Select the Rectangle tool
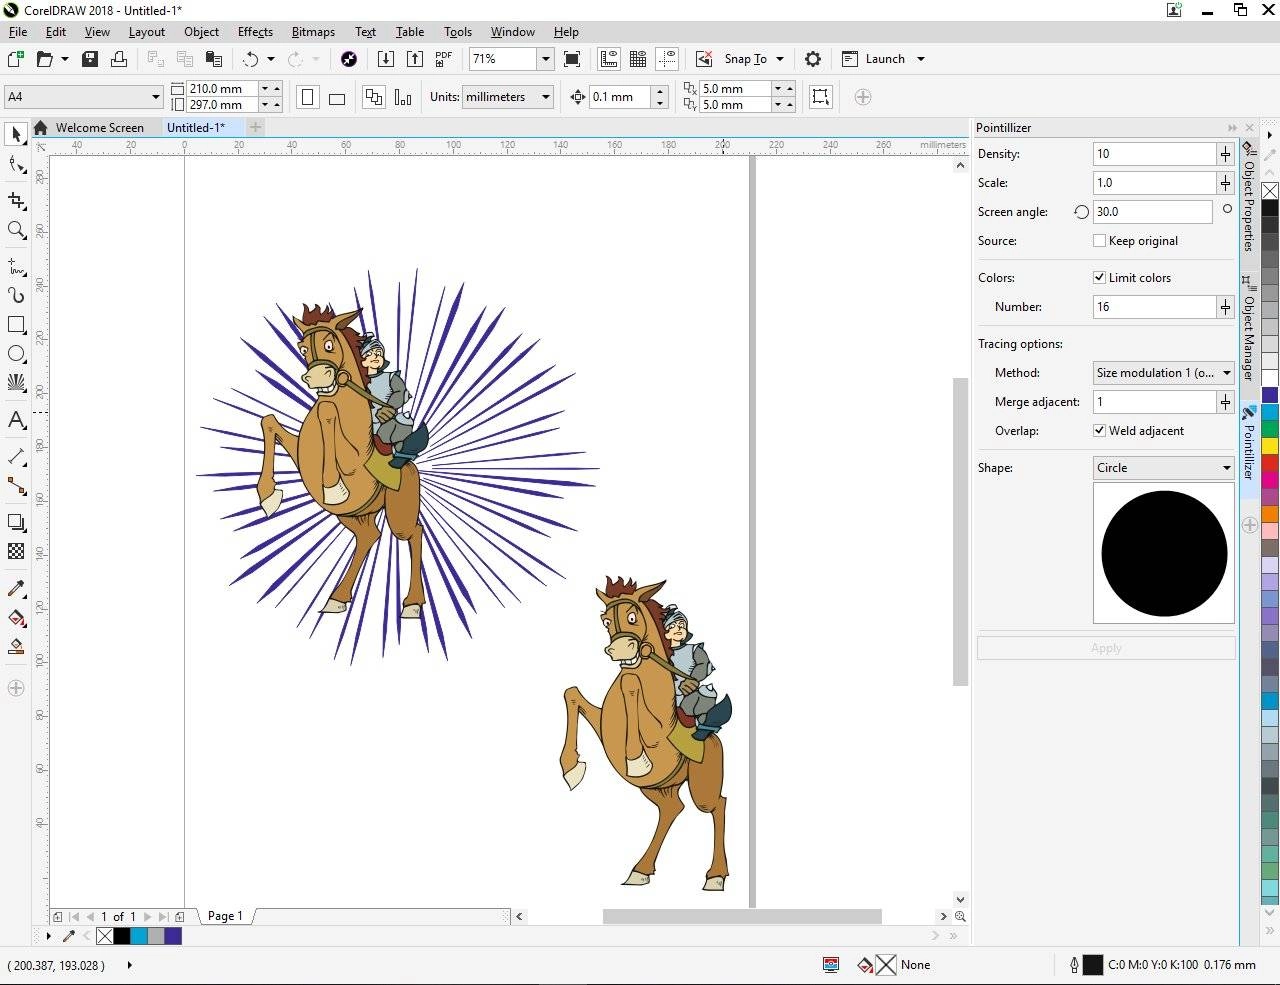The image size is (1280, 985). pyautogui.click(x=16, y=325)
